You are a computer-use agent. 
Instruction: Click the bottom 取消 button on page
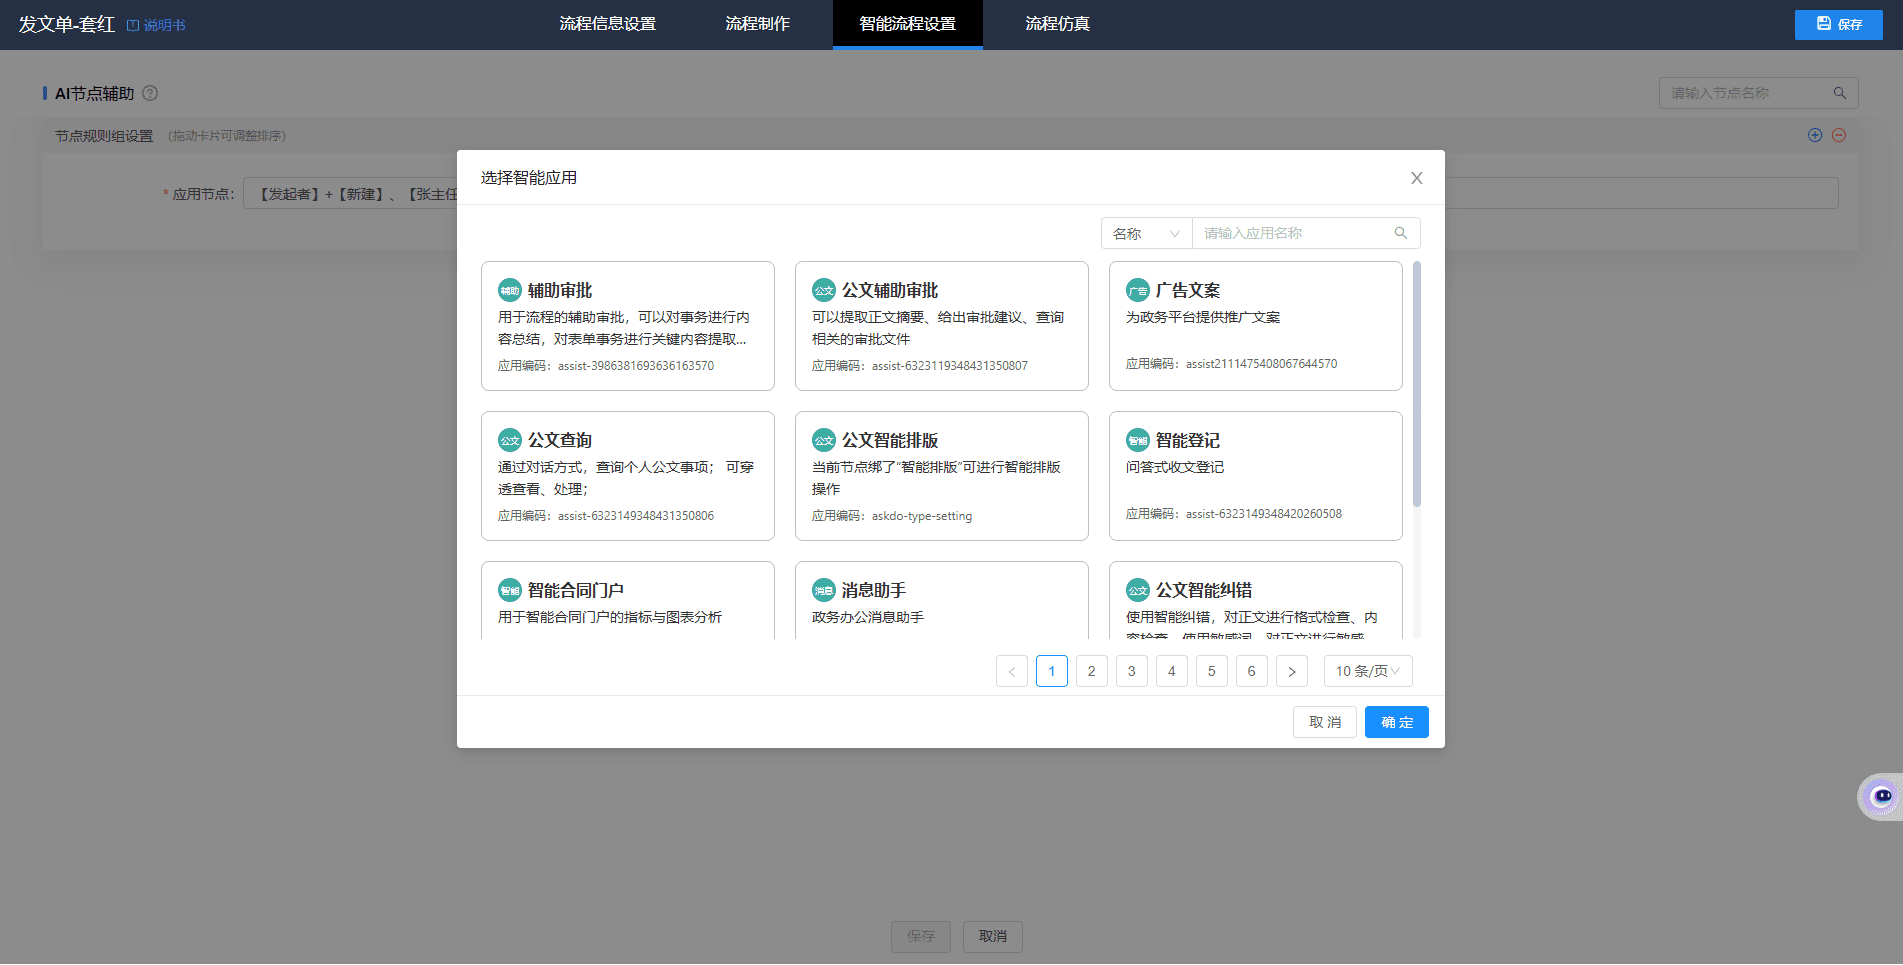click(x=993, y=936)
